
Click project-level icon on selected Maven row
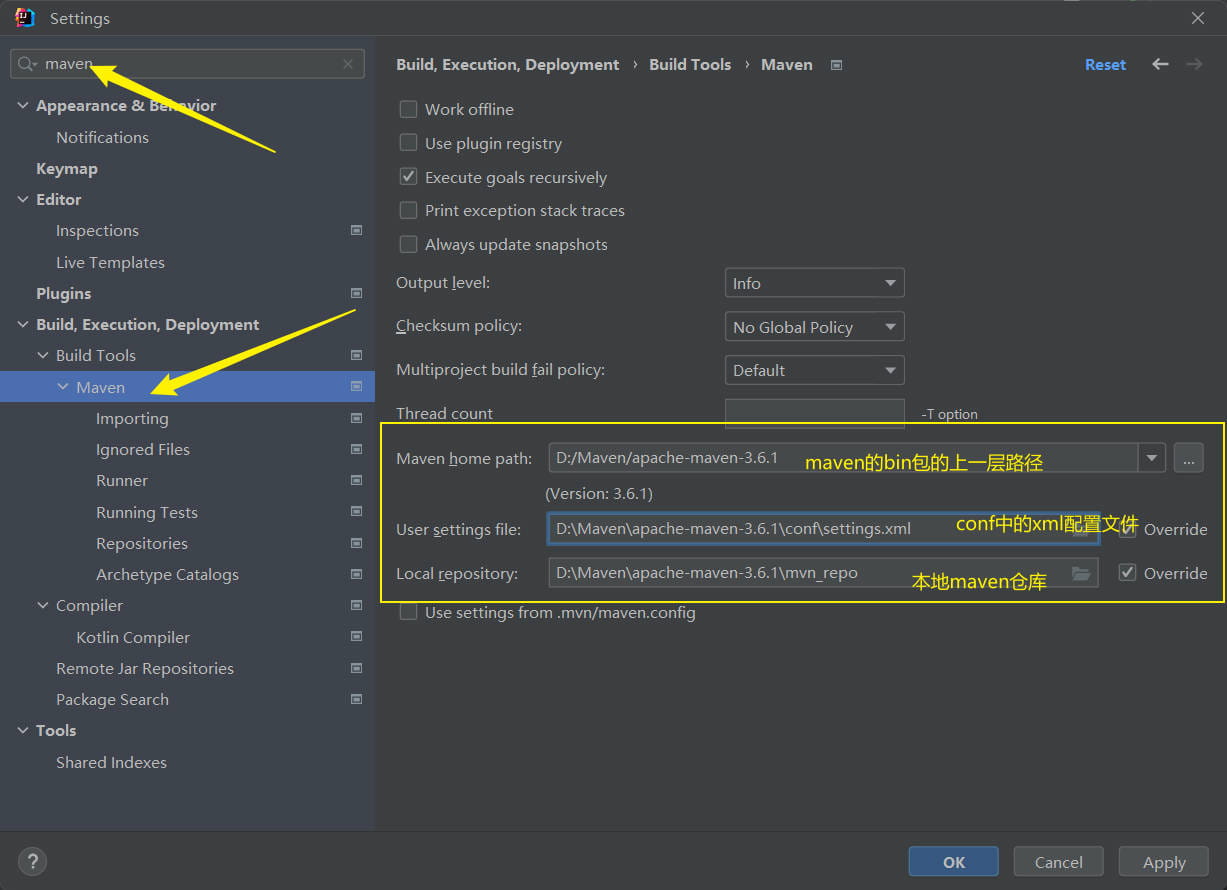point(356,386)
